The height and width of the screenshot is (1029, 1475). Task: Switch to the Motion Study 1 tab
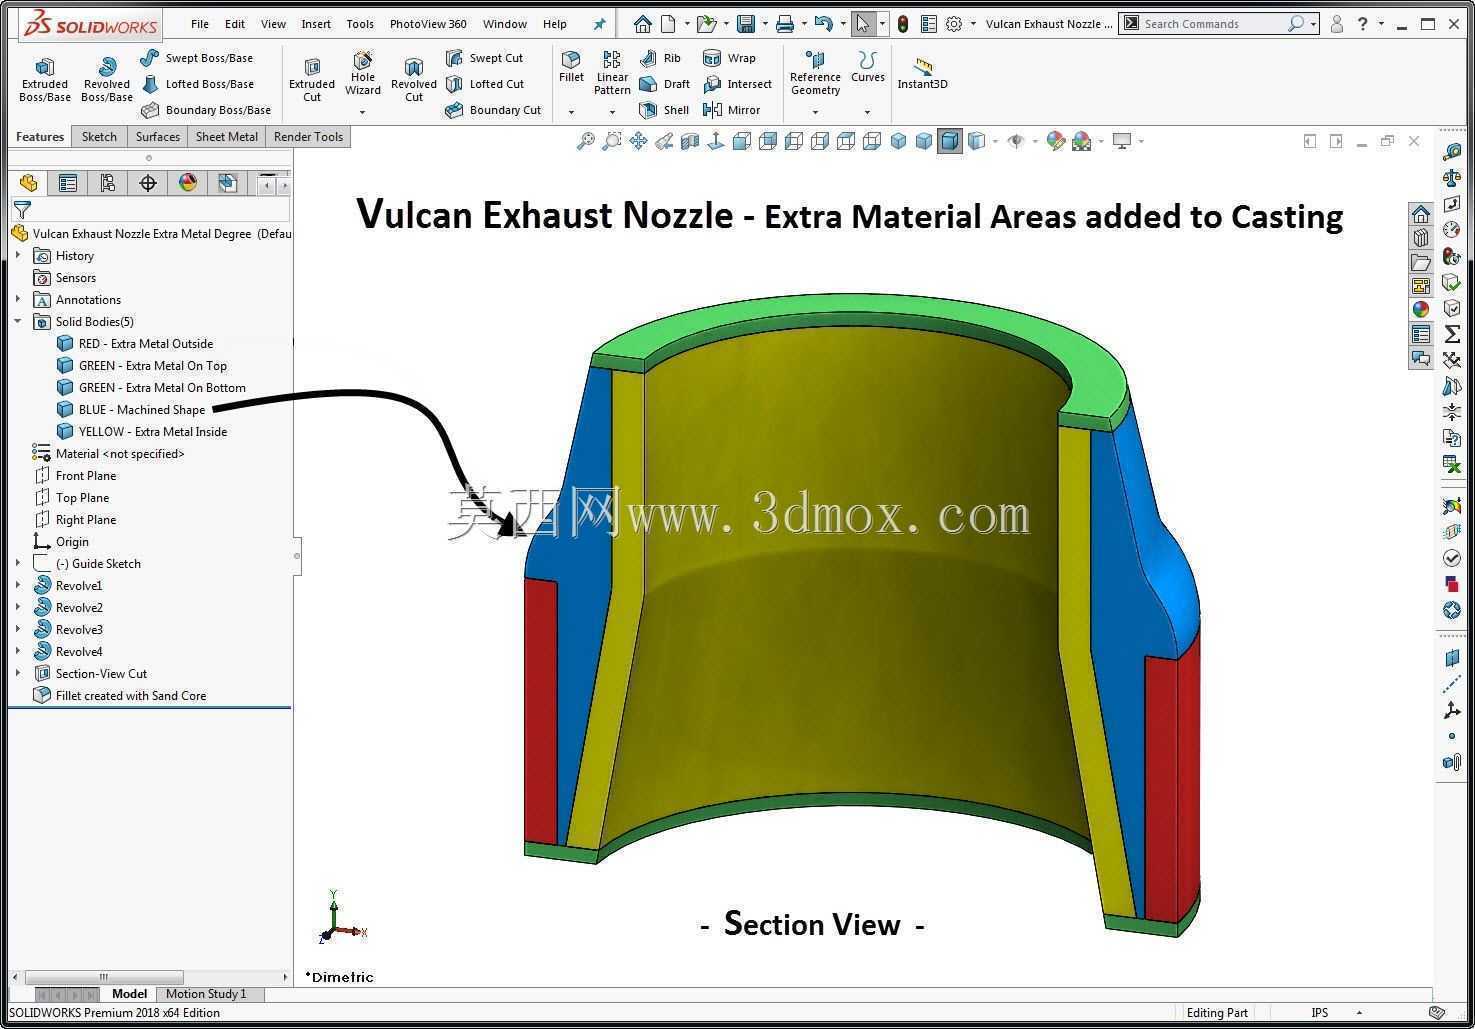(206, 994)
